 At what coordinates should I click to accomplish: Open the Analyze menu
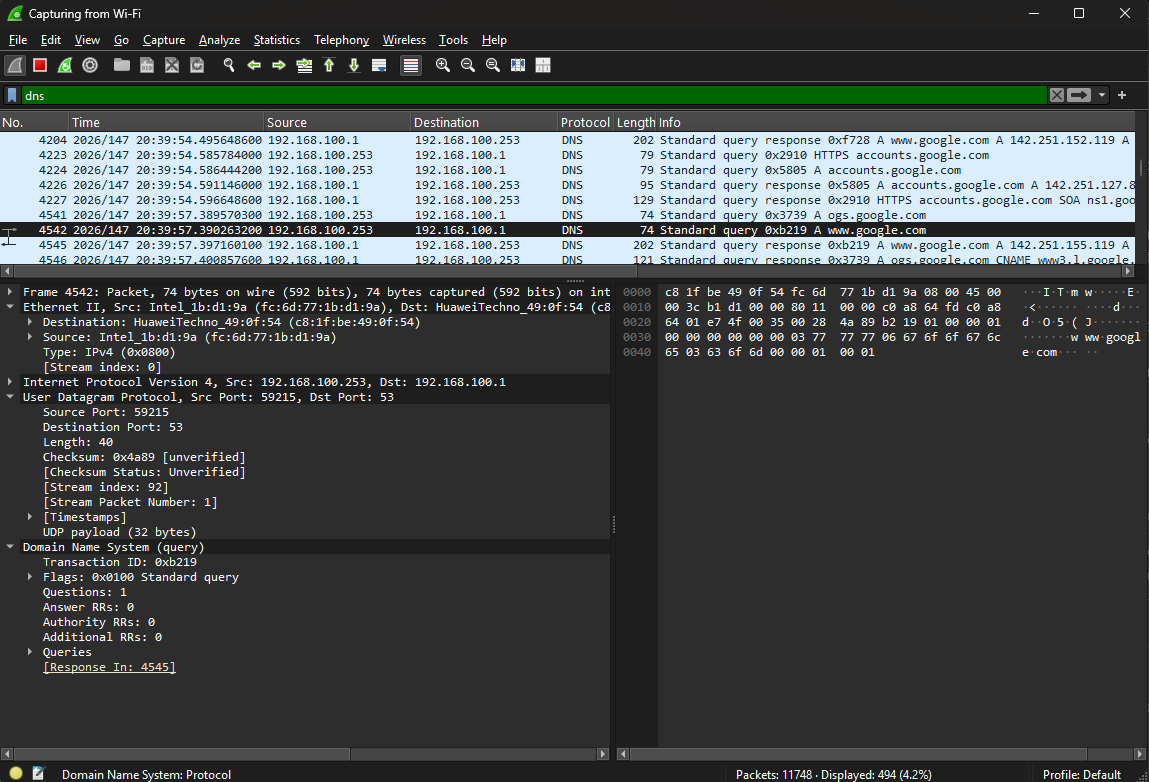point(219,40)
